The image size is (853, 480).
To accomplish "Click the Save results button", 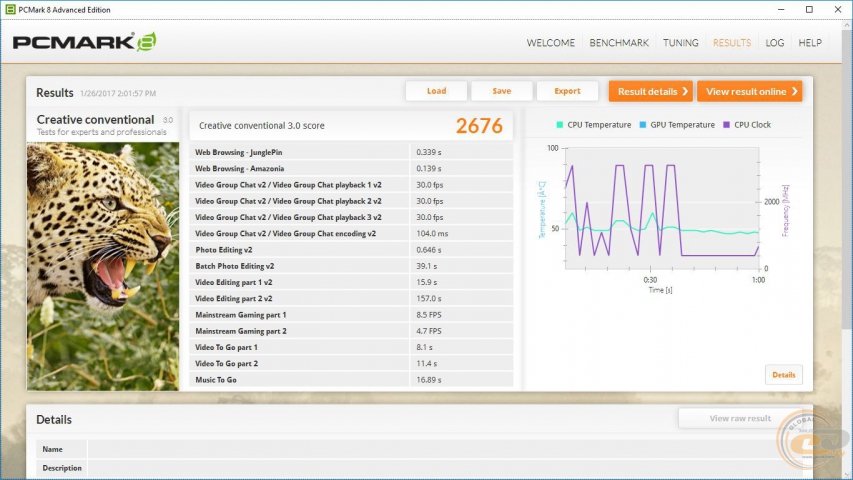I will coord(502,91).
